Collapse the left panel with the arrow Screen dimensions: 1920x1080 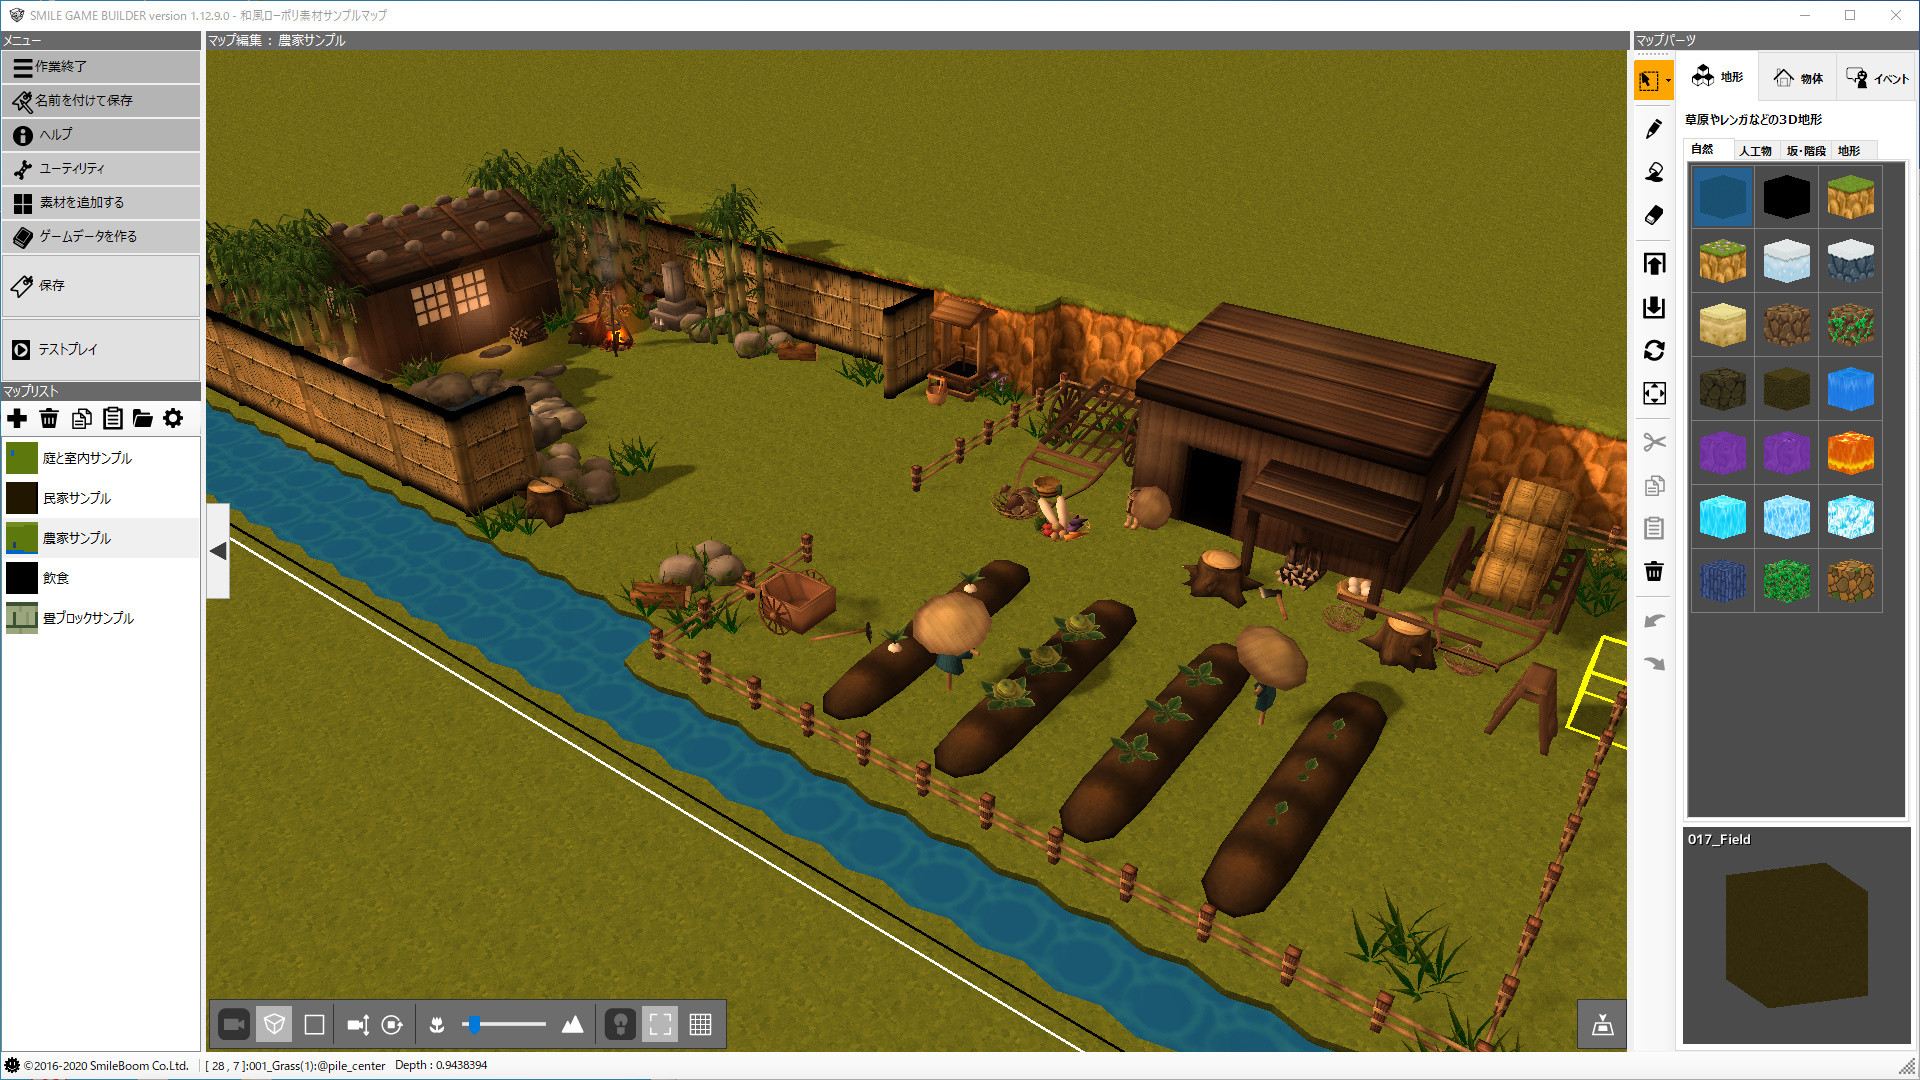[x=217, y=550]
